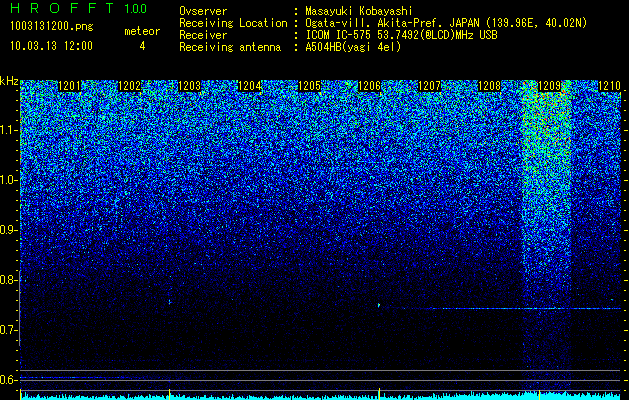Click the meteor echo dot near 1206
629x400 pixels.
(x=379, y=305)
